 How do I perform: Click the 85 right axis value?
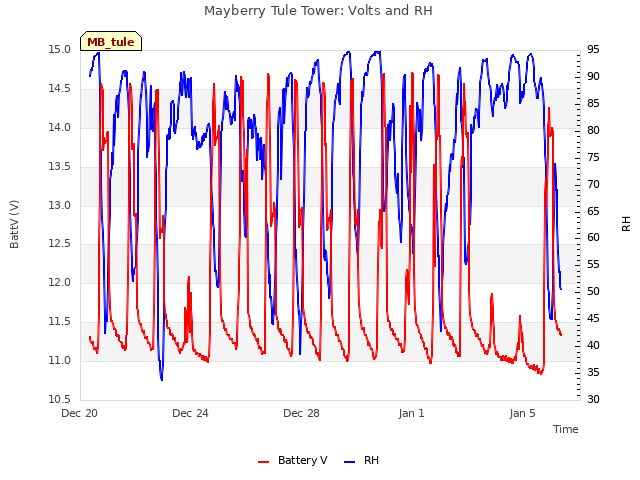tap(593, 103)
